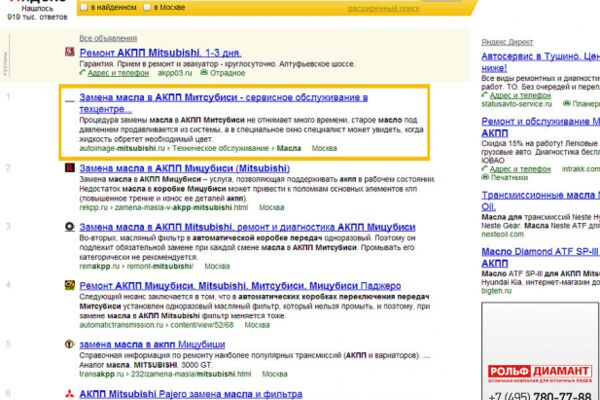Click favicon of transakpp.ru result
This screenshot has width=600, height=400.
coord(70,344)
